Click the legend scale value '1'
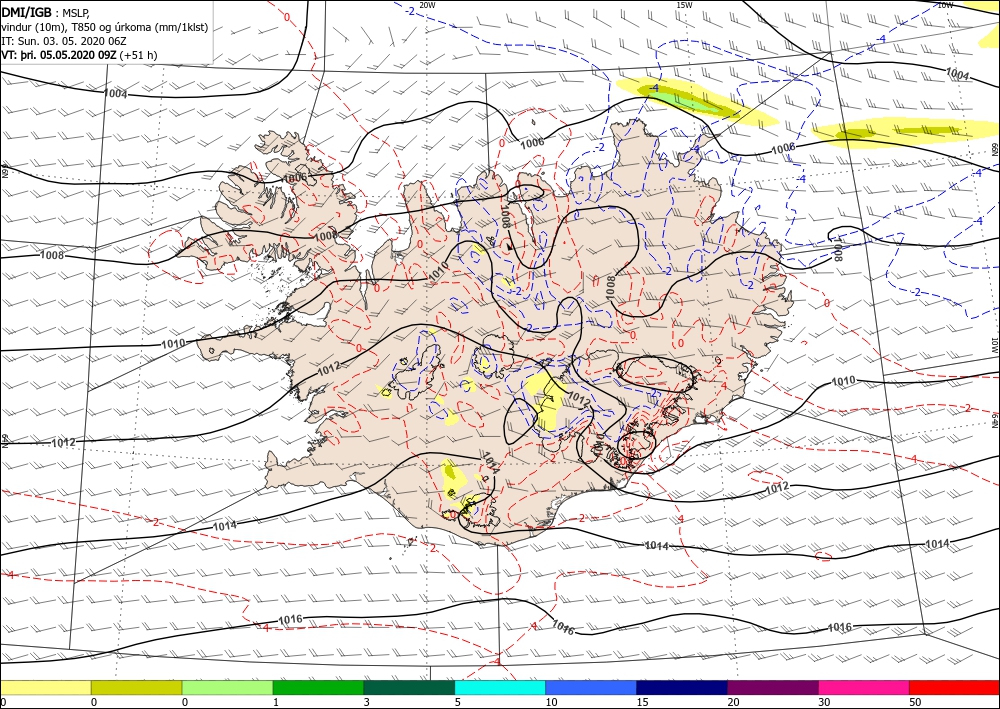Viewport: 1000px width, 709px height. pyautogui.click(x=275, y=703)
